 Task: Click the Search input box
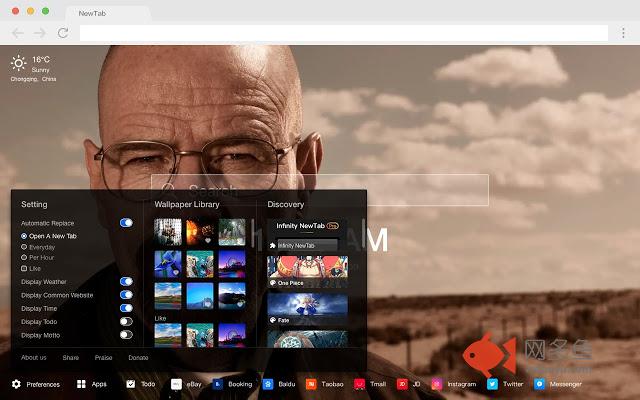pyautogui.click(x=320, y=190)
